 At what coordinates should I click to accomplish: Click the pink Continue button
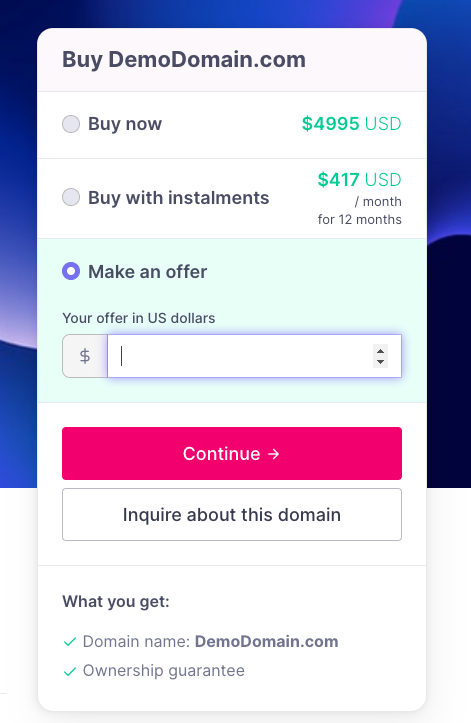(x=232, y=453)
